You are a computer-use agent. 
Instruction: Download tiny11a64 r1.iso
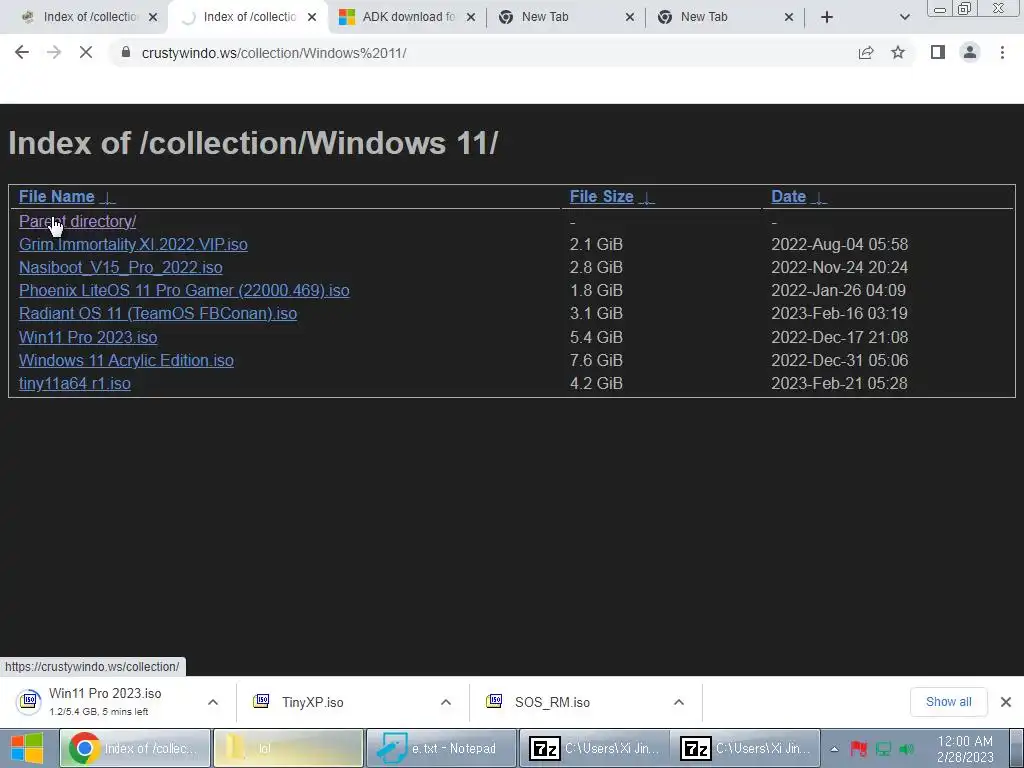click(x=74, y=383)
